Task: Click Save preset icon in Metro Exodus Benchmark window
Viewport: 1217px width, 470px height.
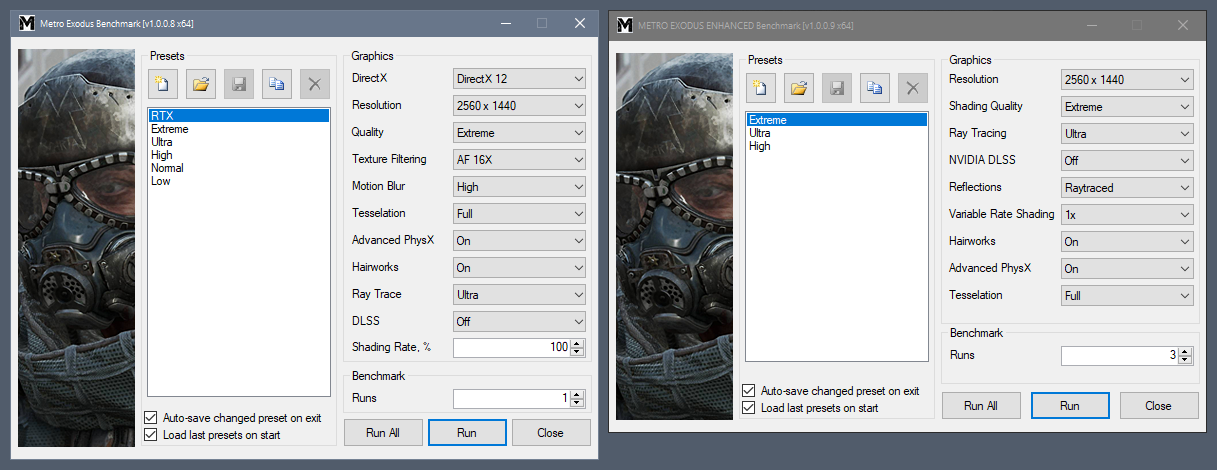Action: (x=239, y=84)
